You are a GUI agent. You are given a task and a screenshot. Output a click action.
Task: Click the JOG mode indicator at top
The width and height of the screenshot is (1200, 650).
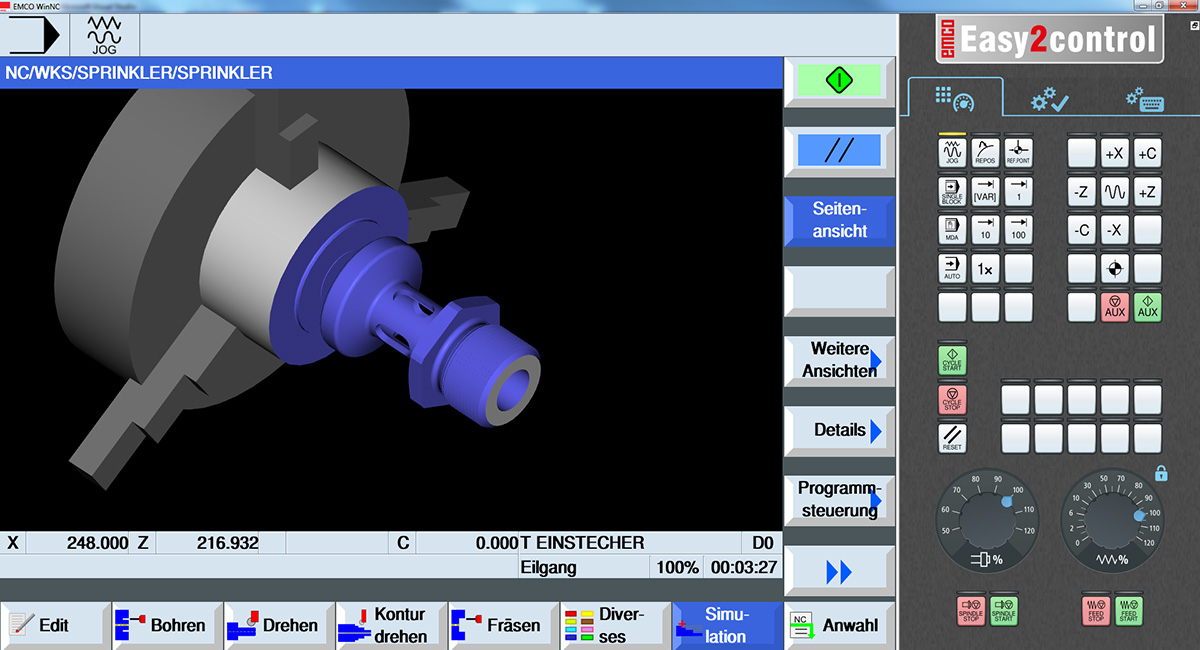(105, 33)
